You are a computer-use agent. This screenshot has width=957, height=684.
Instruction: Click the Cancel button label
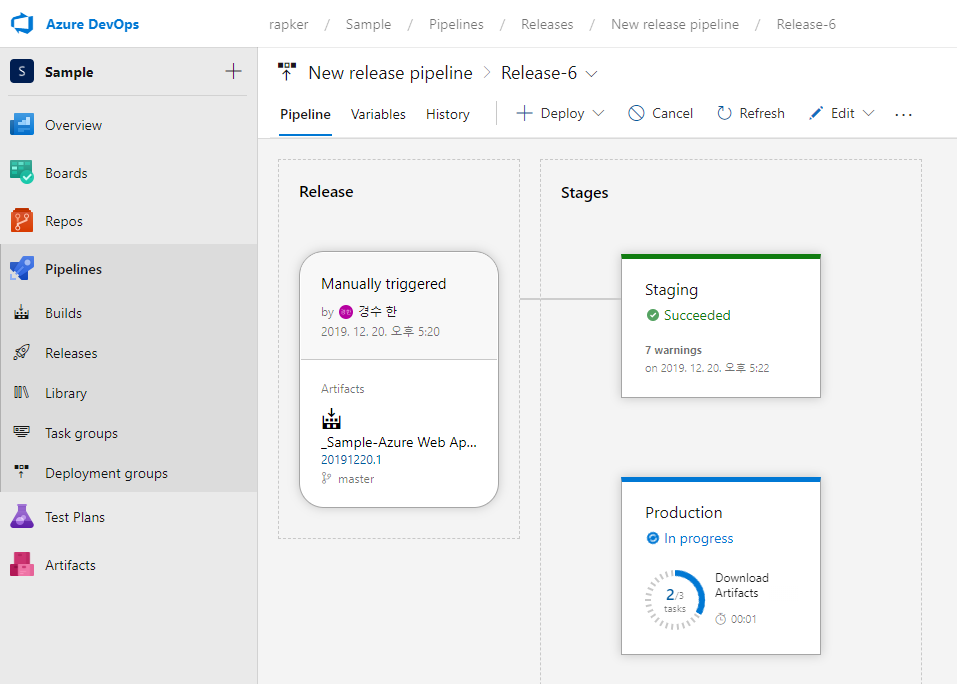[672, 113]
